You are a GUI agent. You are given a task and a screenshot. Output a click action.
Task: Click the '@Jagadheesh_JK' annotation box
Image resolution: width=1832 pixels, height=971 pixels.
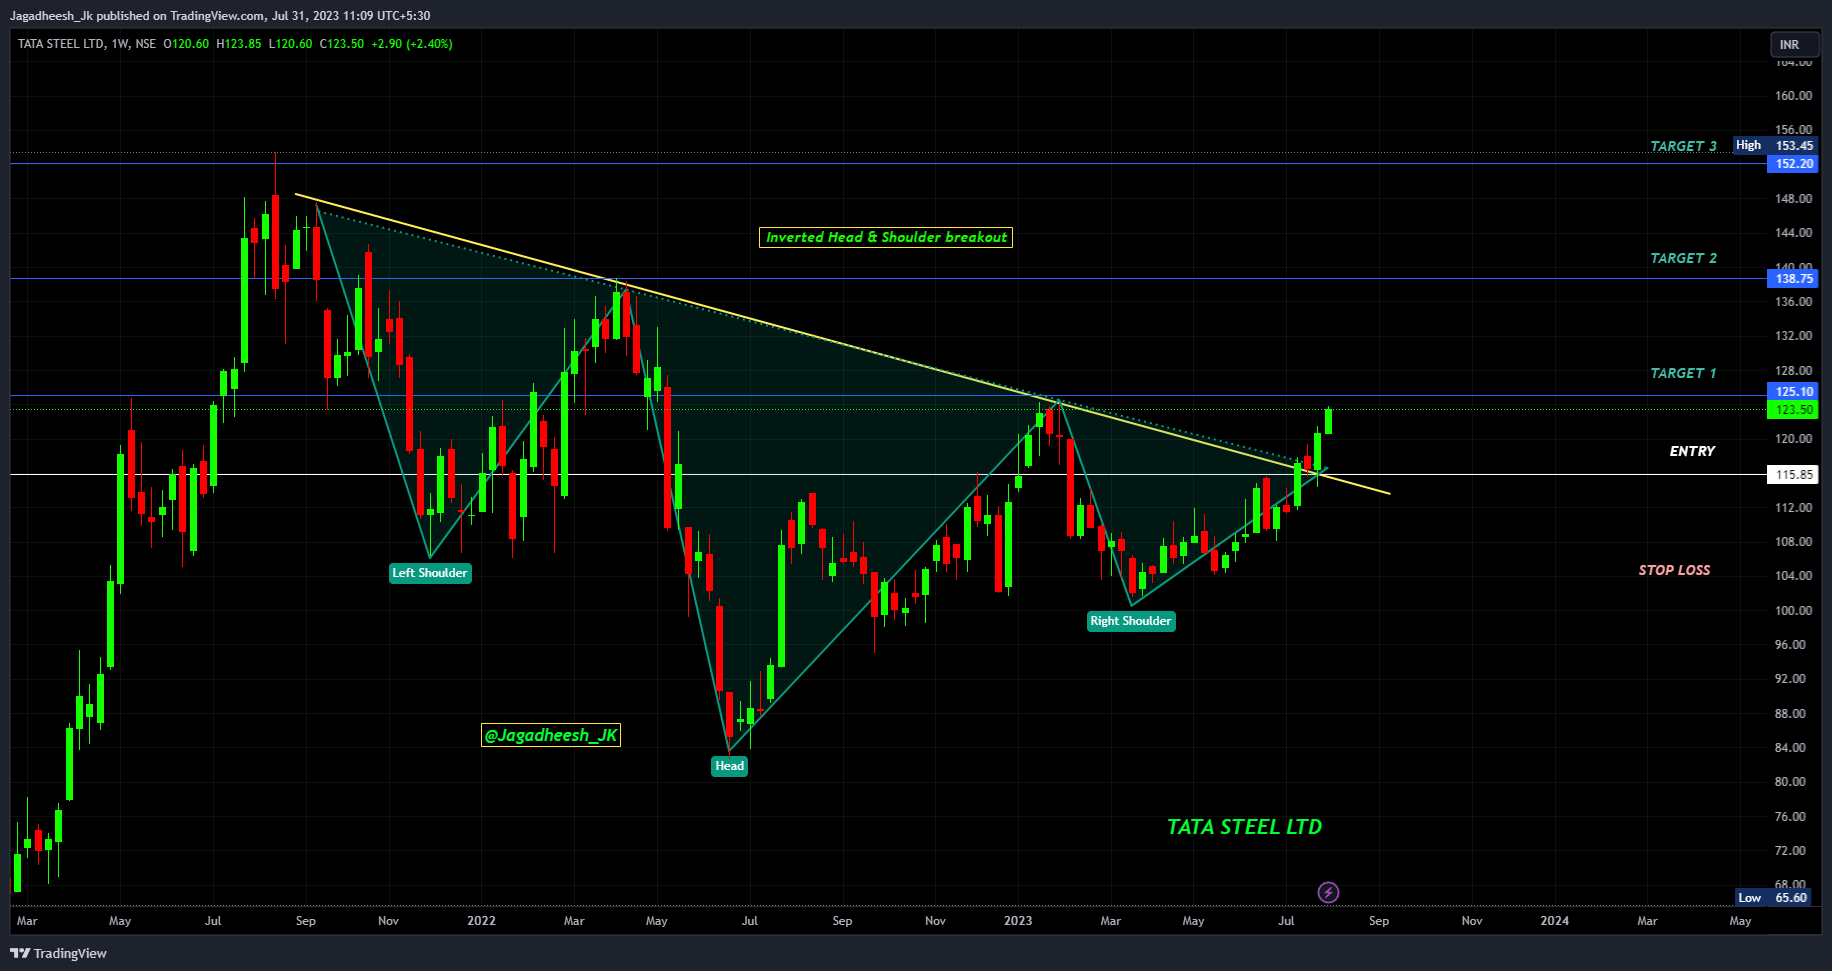point(551,735)
